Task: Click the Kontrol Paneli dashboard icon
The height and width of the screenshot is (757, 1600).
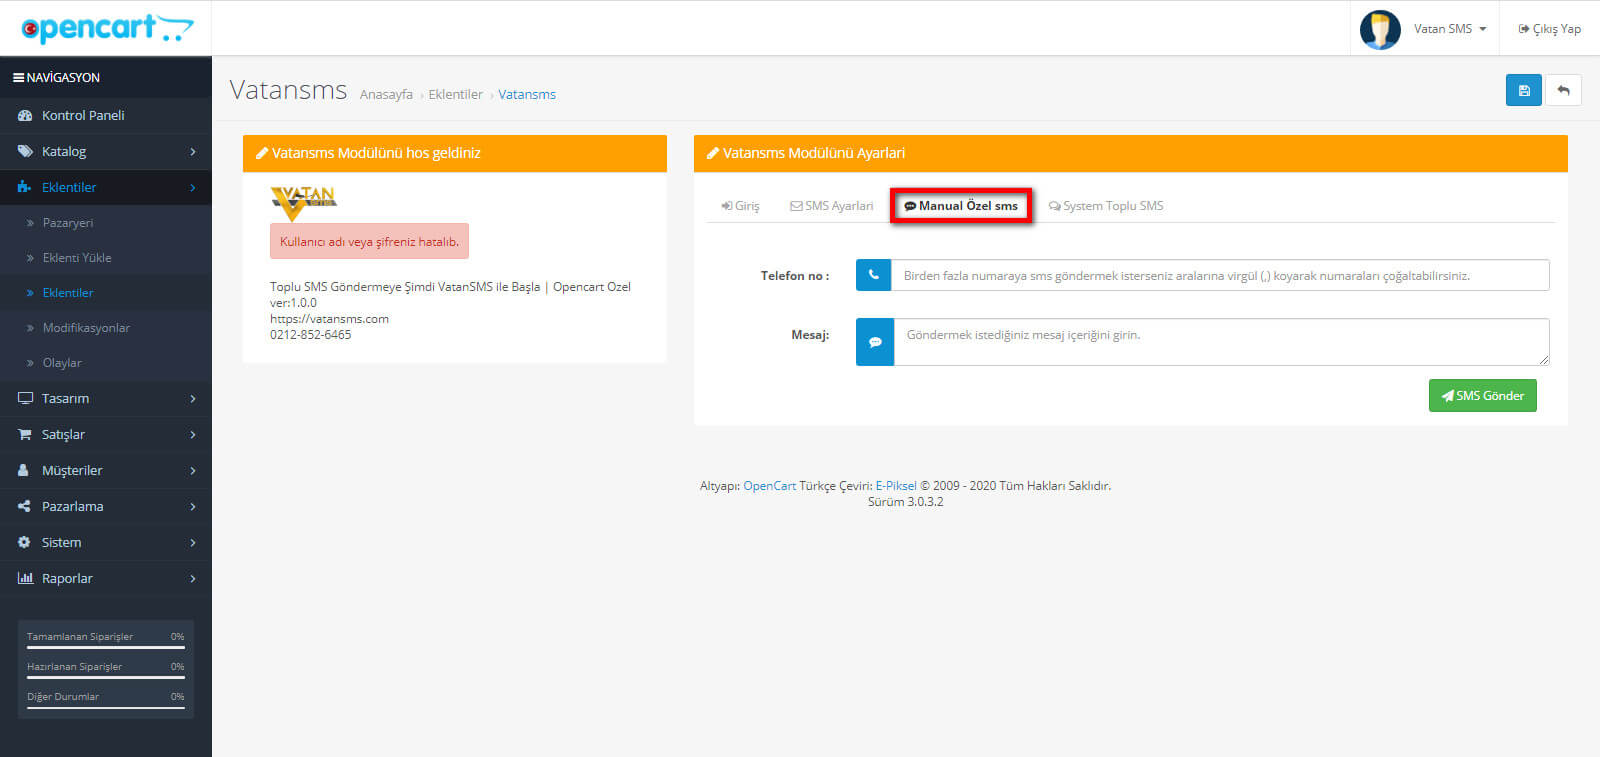Action: [x=25, y=116]
